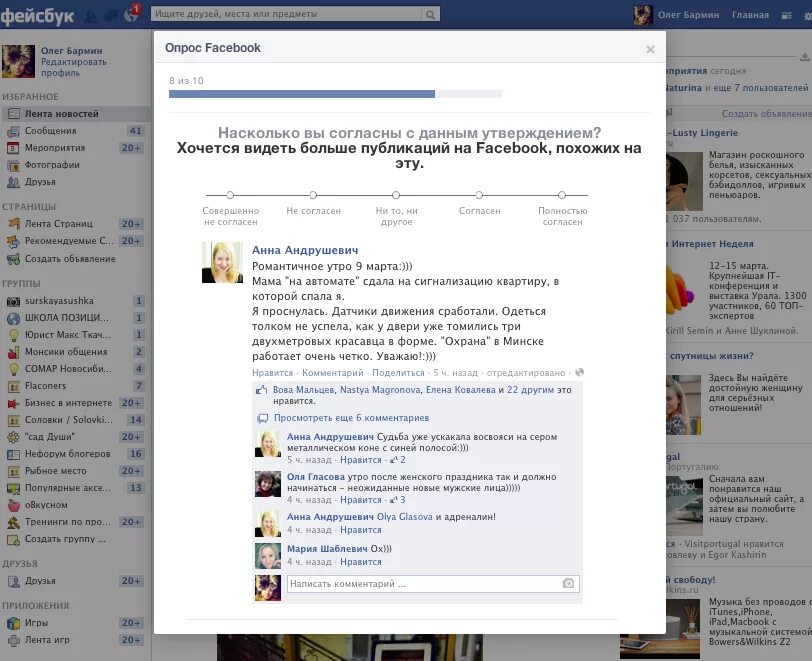This screenshot has height=661, width=812.
Task: Click Нравится under the main post
Action: tap(272, 372)
